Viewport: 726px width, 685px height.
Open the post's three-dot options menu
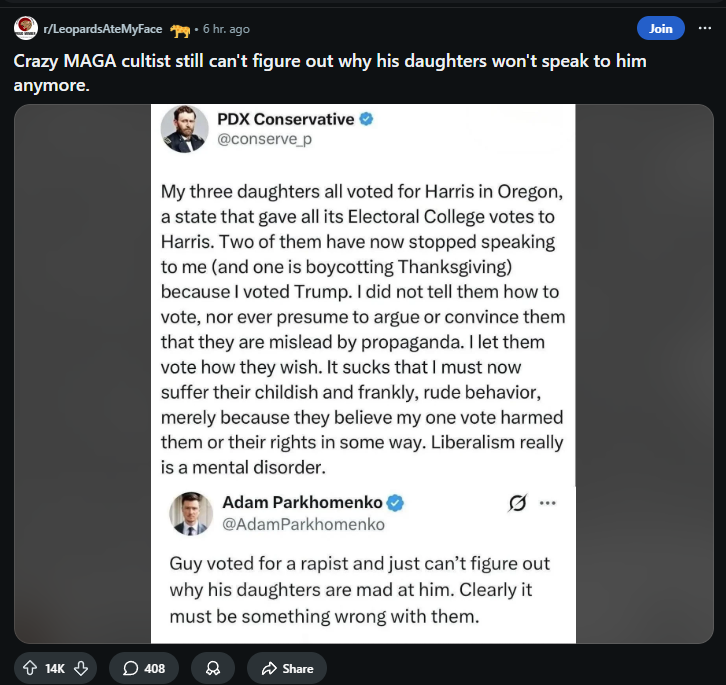705,28
